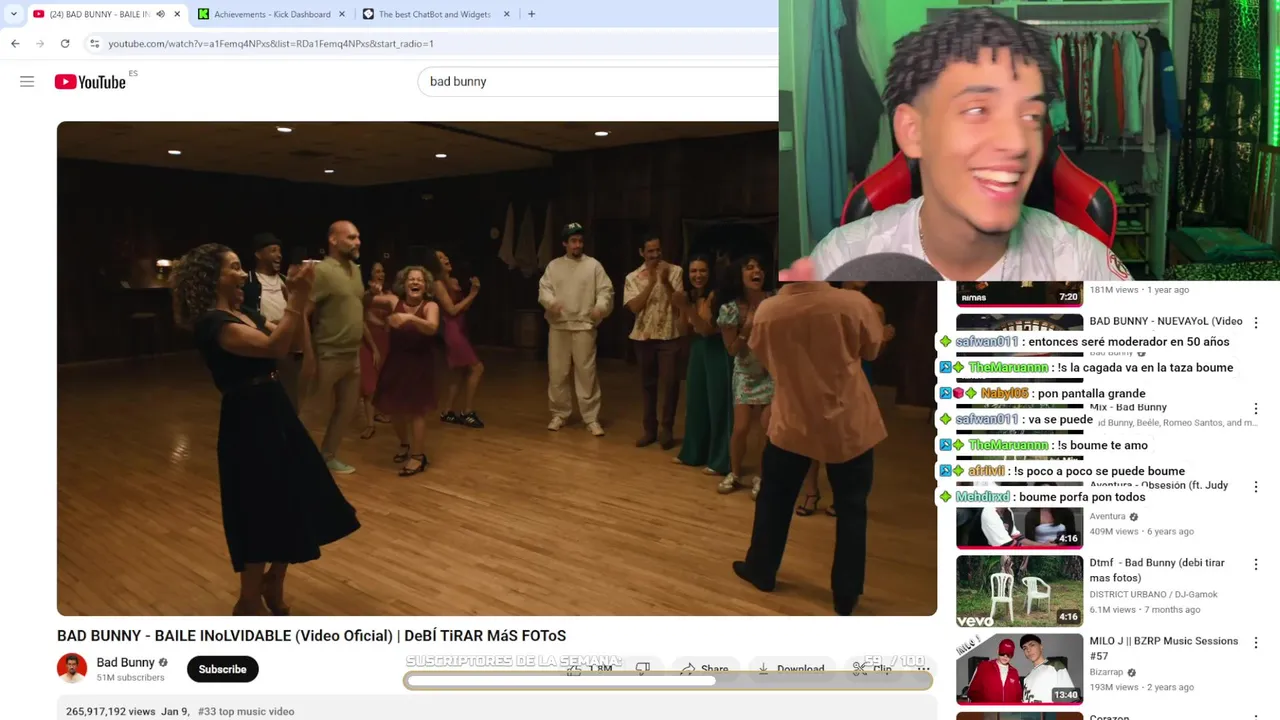The height and width of the screenshot is (720, 1280).
Task: Download this video
Action: point(791,669)
